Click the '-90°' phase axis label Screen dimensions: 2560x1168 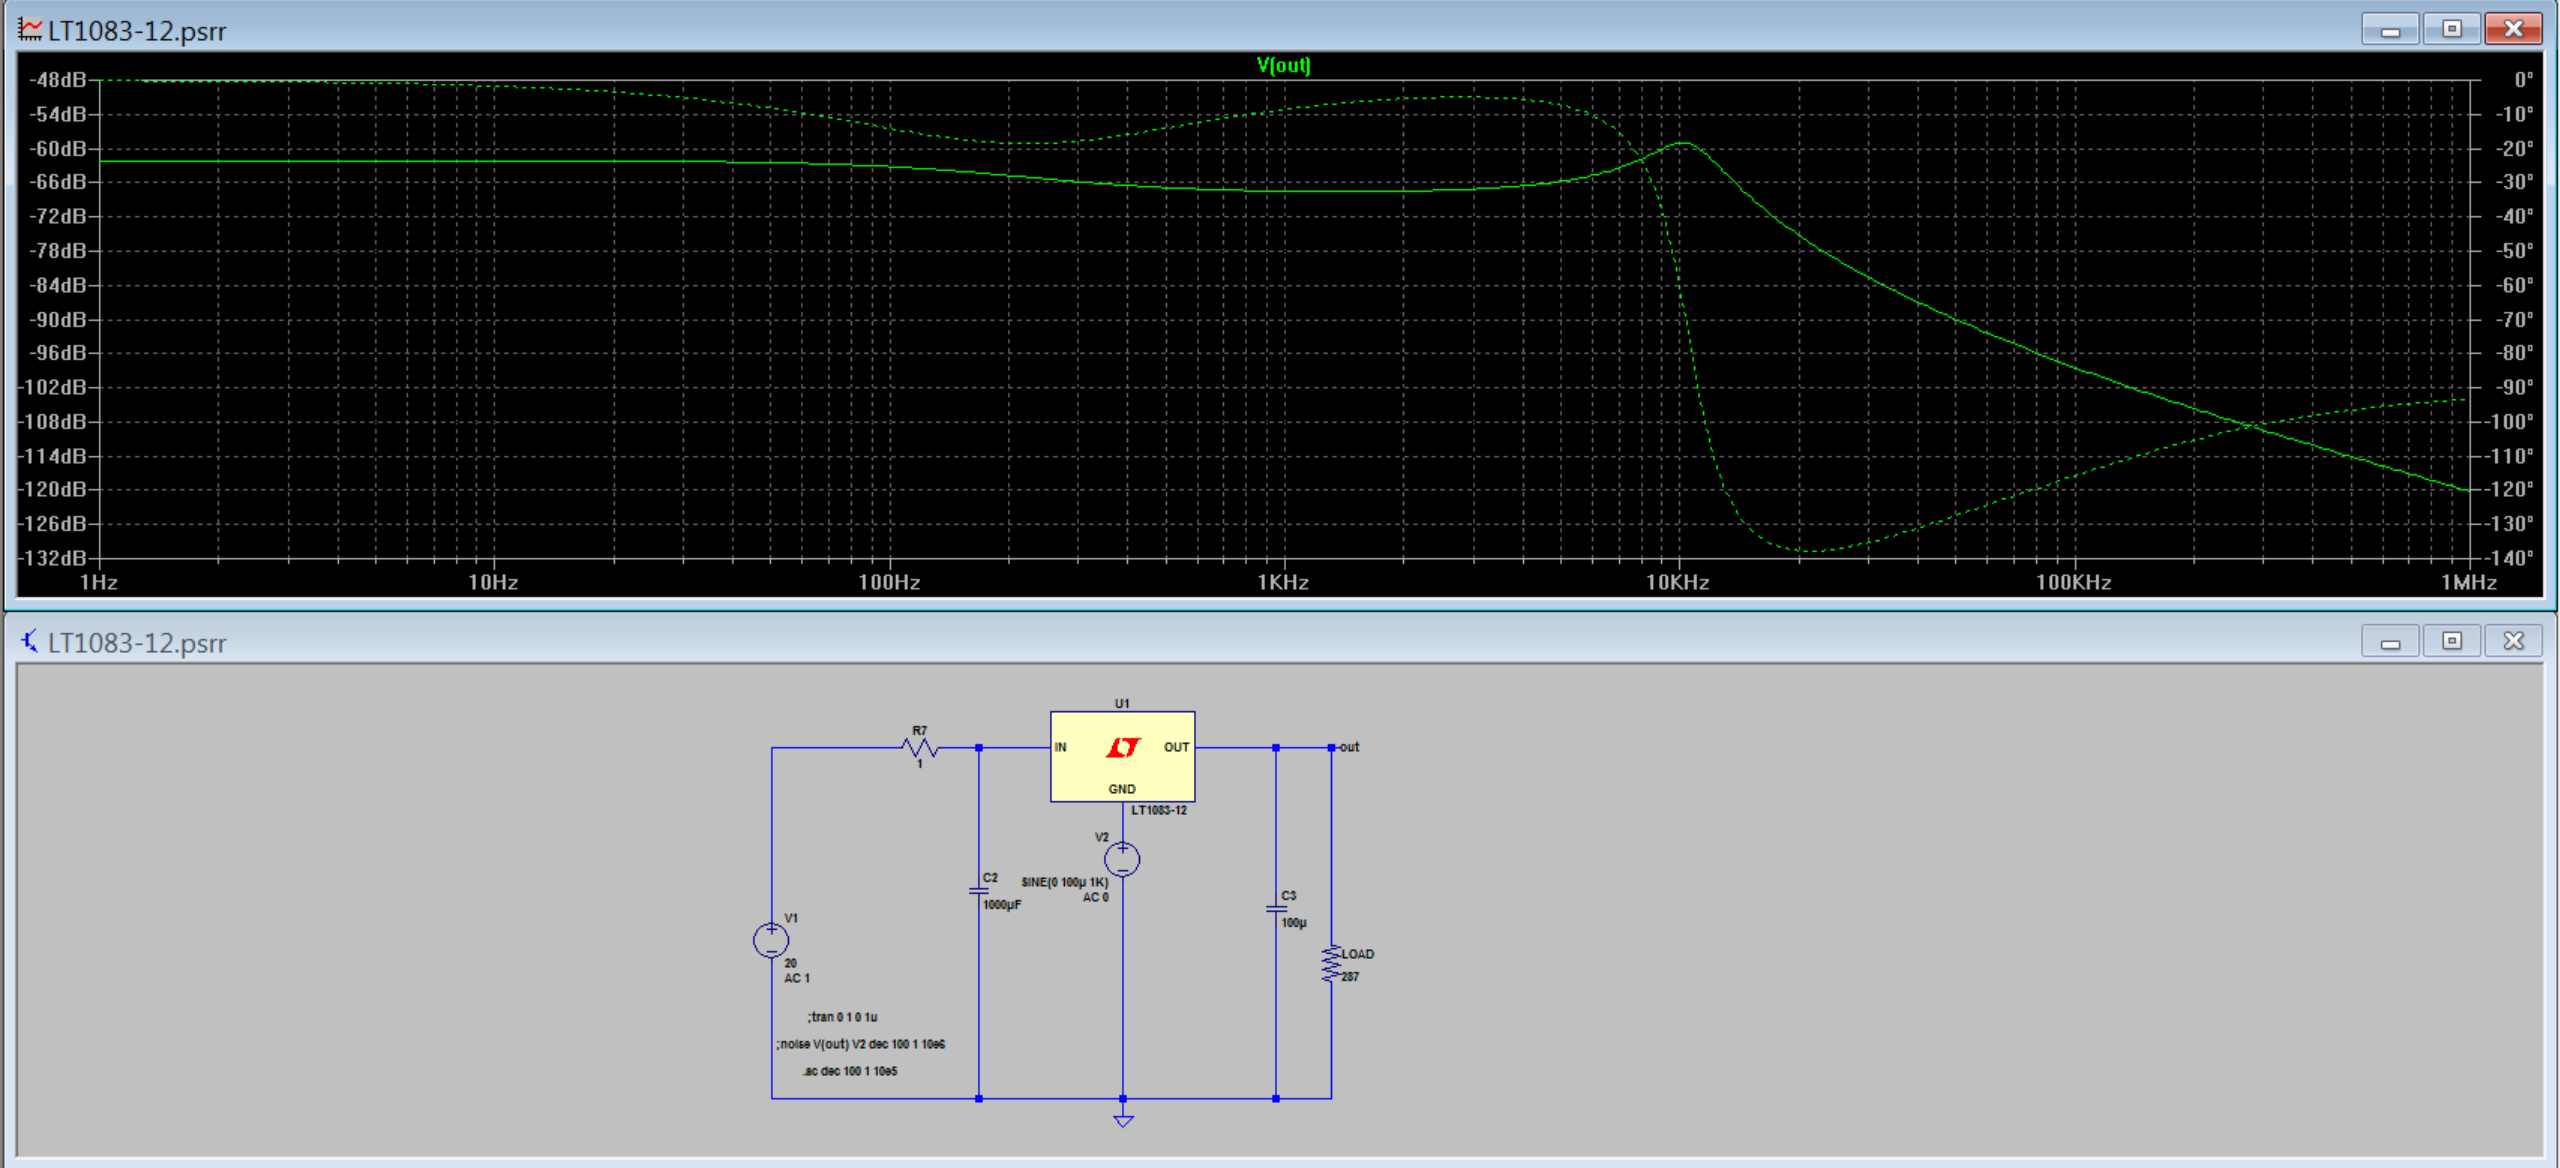coord(2514,387)
